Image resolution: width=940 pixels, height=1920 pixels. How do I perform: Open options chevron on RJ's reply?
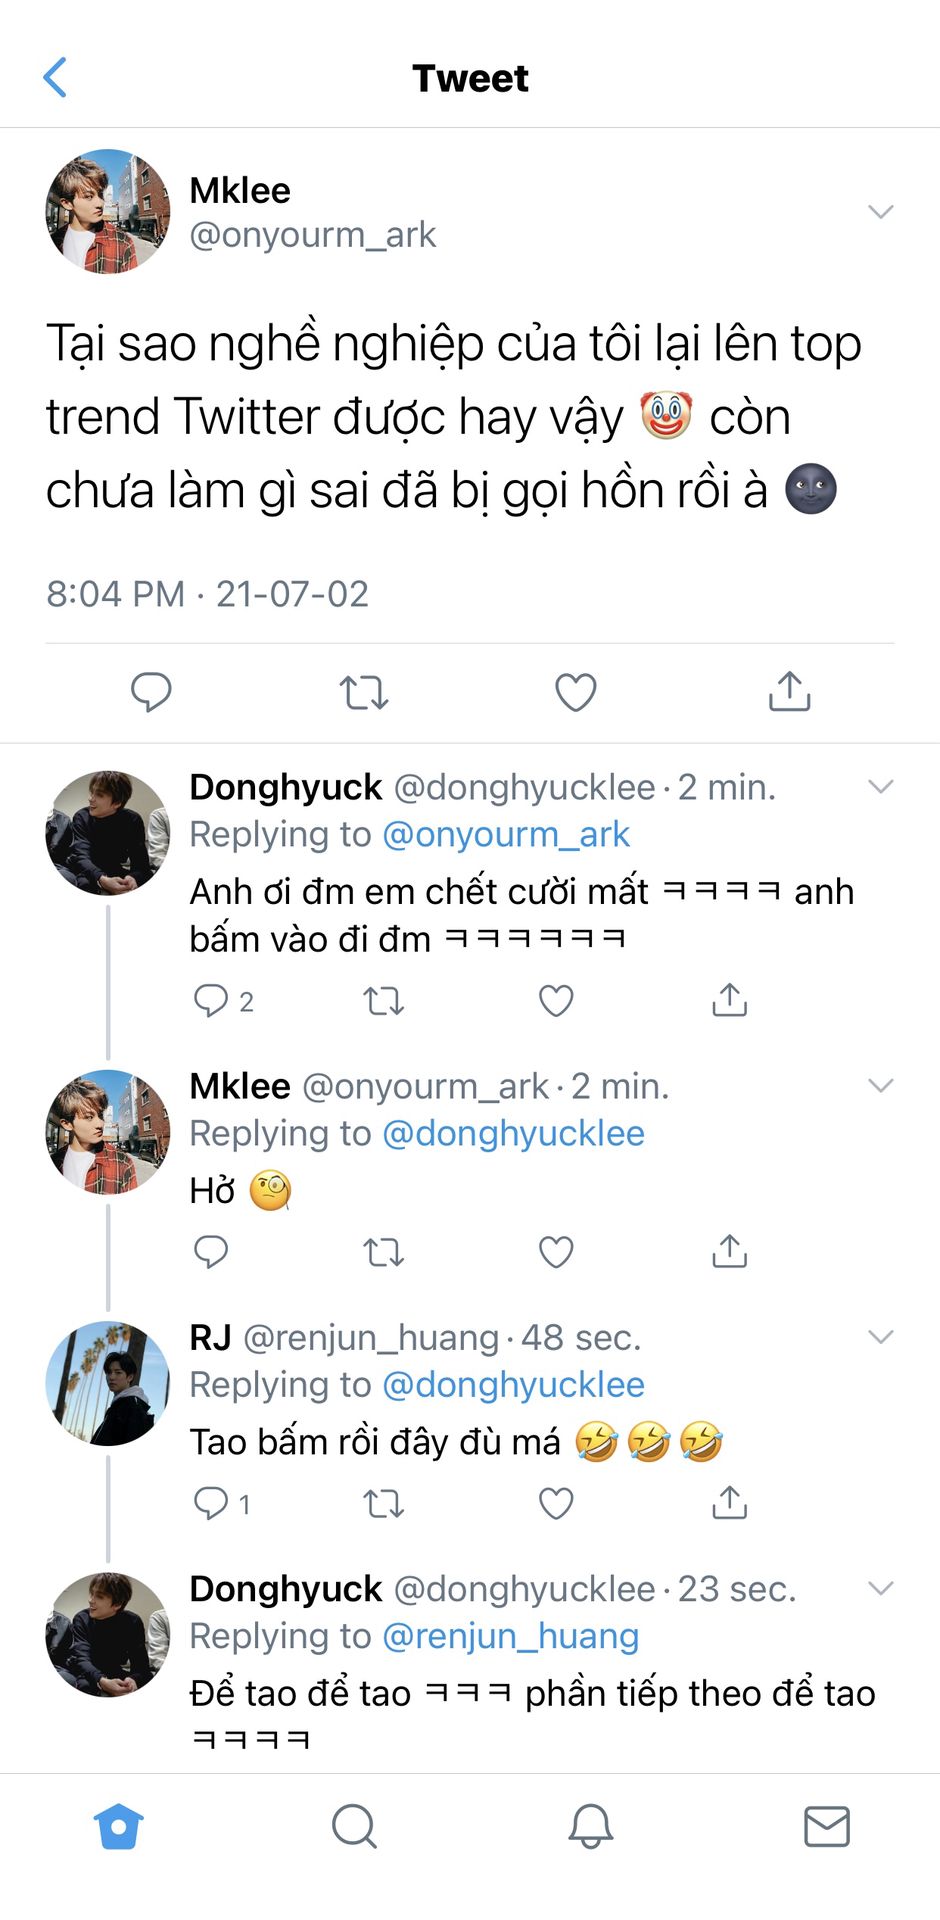(880, 1337)
